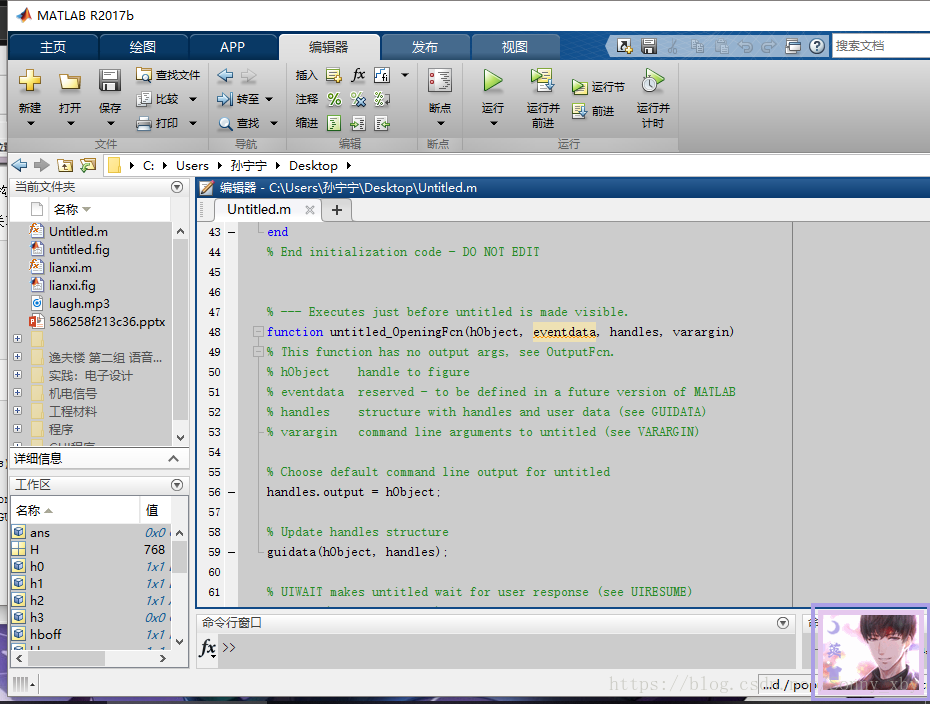Screen dimensions: 930x704
Task: Open the 工作区 panel actions menu
Action: point(177,485)
